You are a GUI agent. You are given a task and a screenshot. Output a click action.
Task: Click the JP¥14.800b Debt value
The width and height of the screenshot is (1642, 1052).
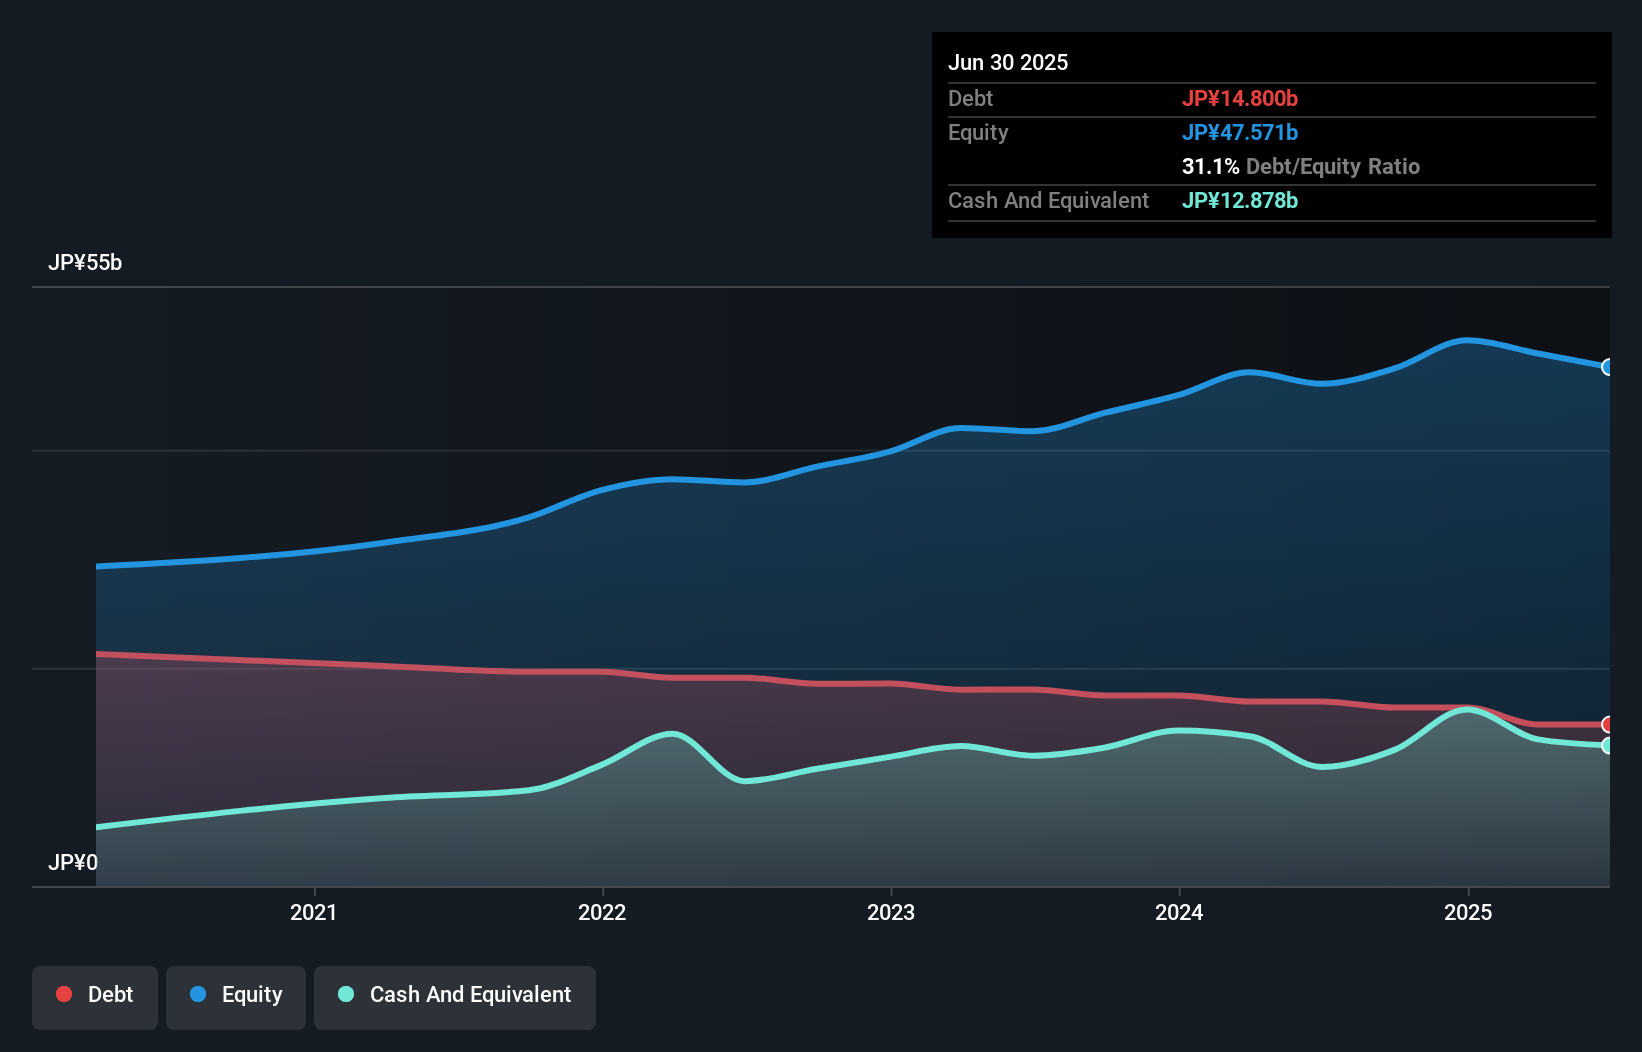(1240, 98)
